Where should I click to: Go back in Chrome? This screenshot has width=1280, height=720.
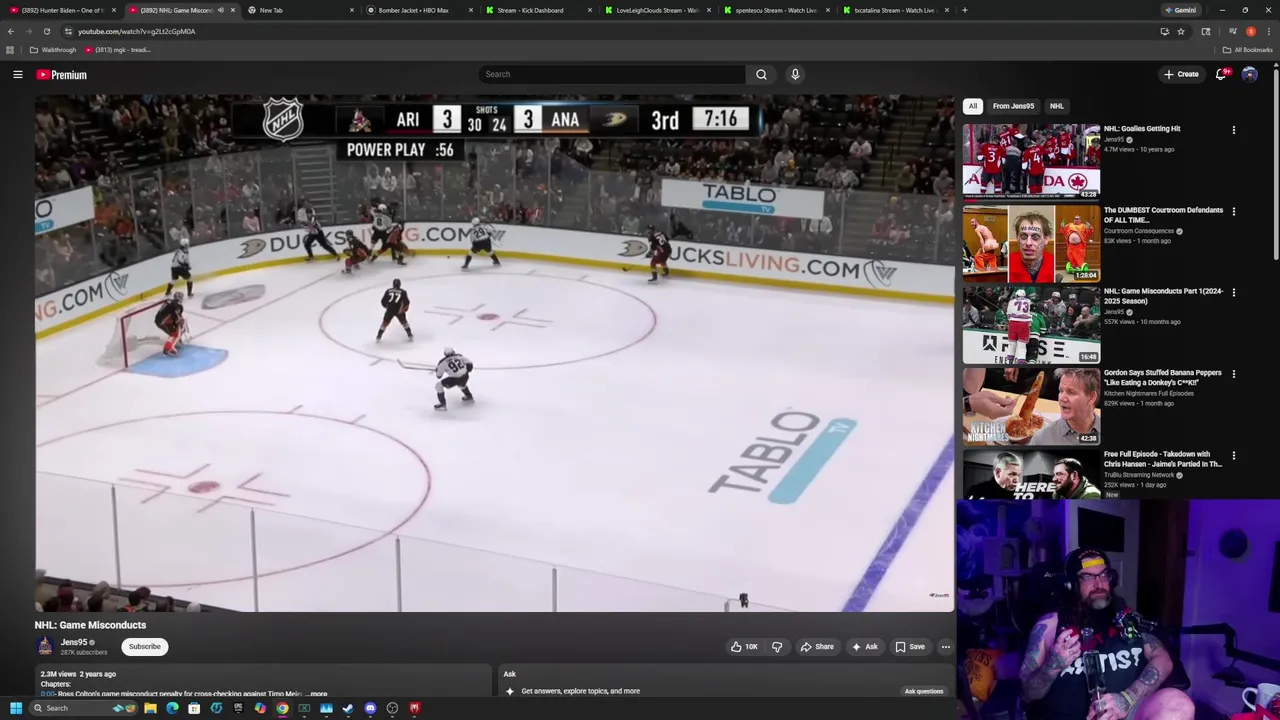pyautogui.click(x=10, y=31)
